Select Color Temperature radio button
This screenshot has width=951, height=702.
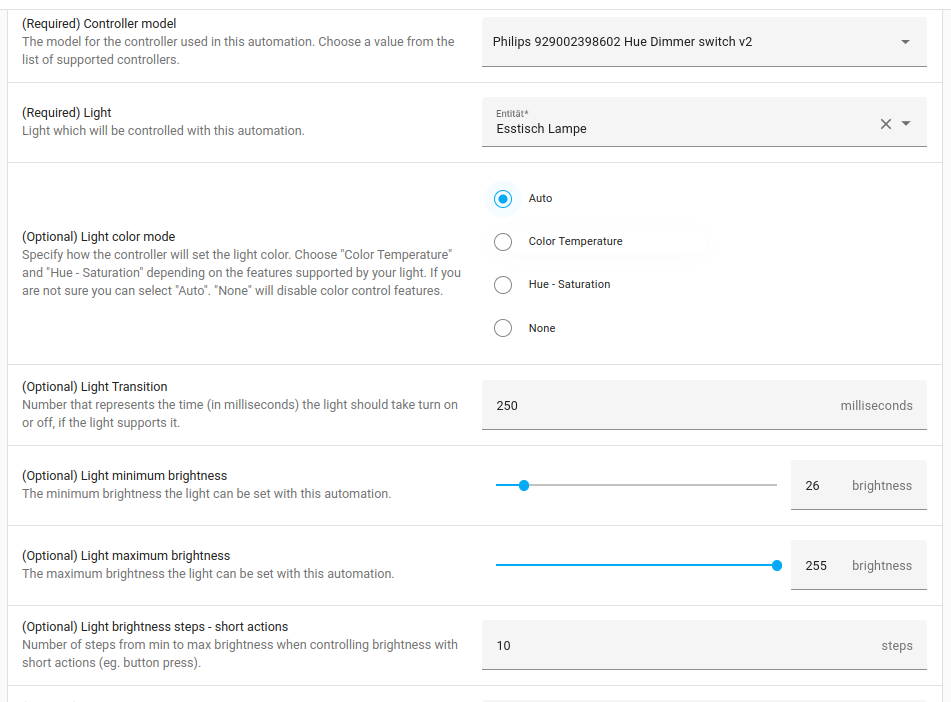coord(503,242)
